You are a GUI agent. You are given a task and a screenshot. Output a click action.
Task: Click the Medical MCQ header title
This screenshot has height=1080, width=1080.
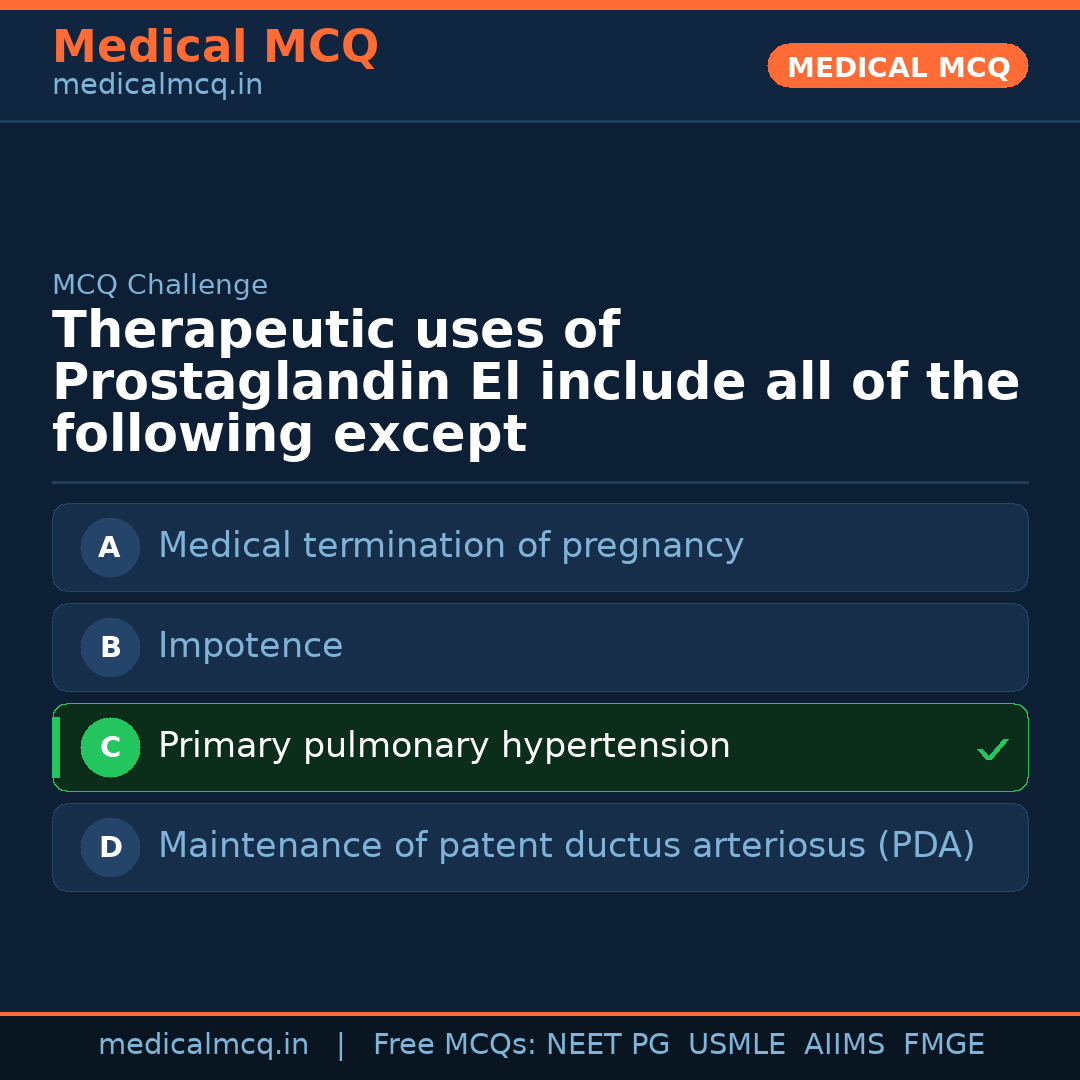[x=215, y=47]
